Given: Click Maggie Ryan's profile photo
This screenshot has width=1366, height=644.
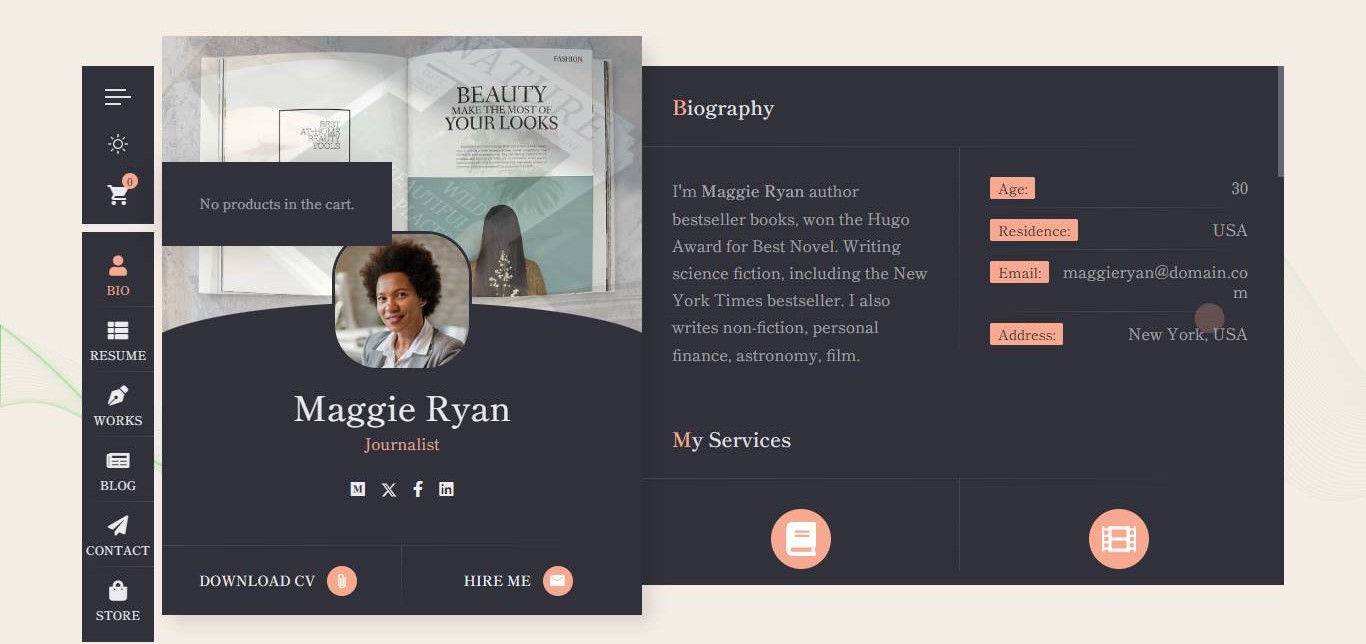Looking at the screenshot, I should pyautogui.click(x=401, y=301).
